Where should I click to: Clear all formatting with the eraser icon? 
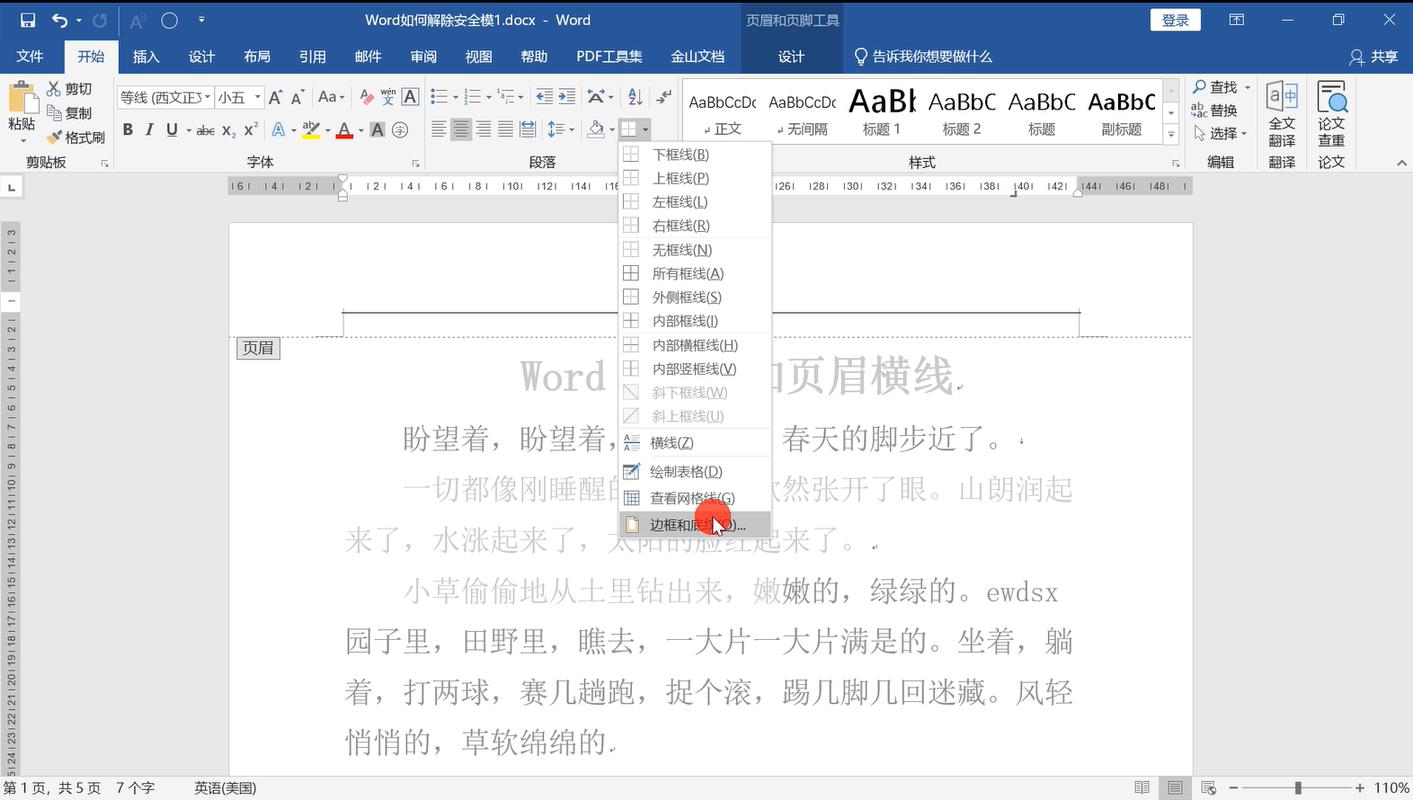366,97
